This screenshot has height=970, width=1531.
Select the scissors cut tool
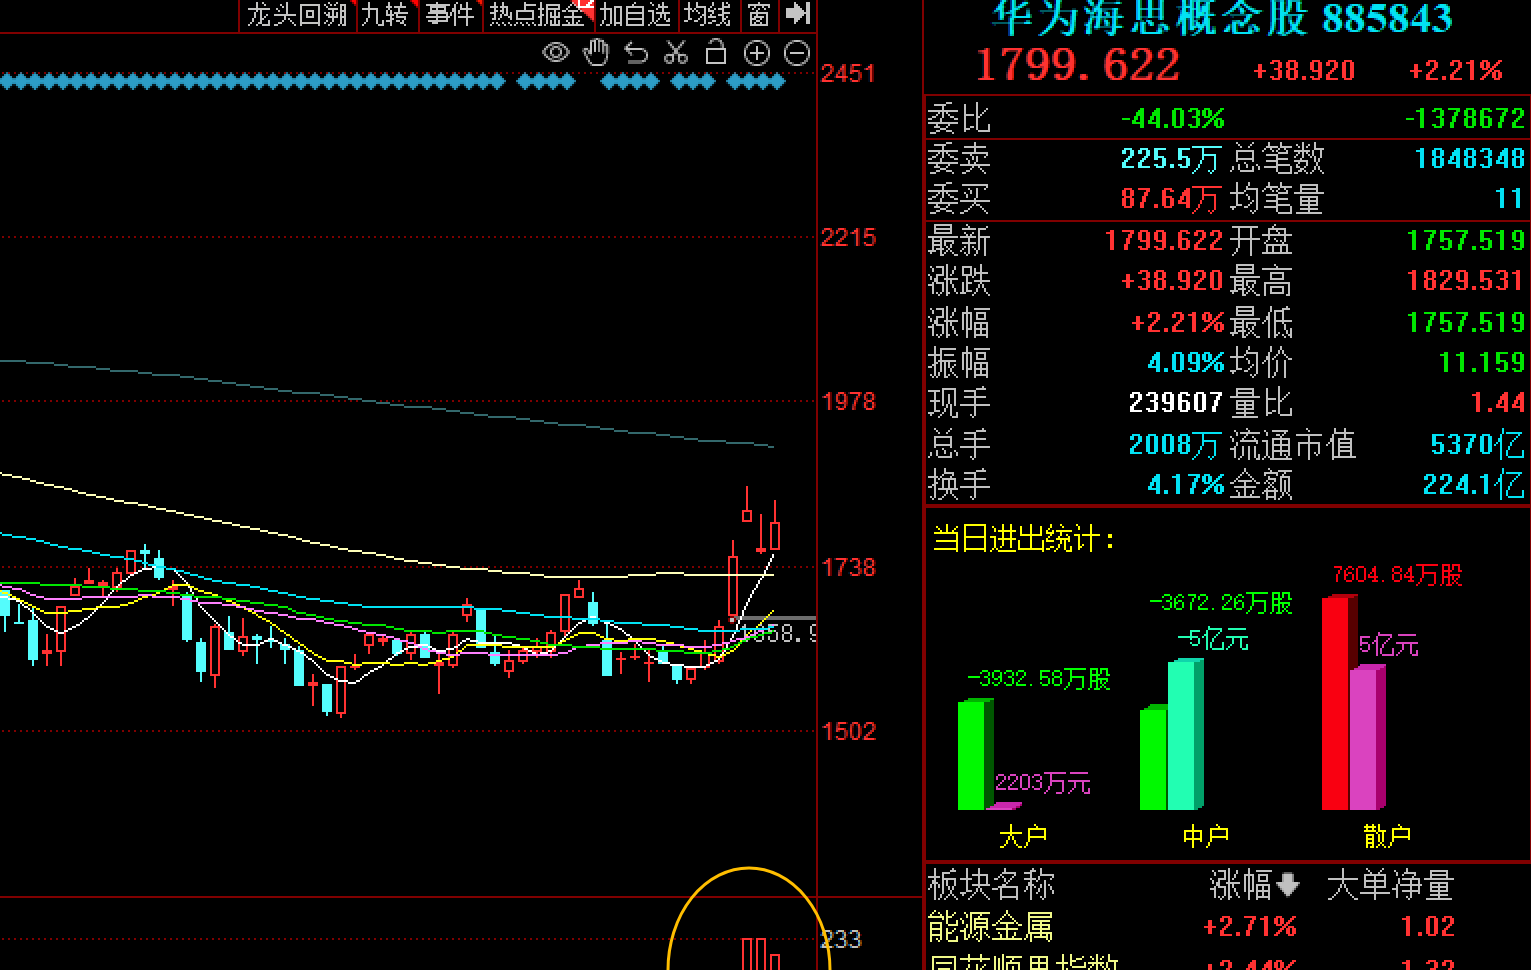point(676,52)
